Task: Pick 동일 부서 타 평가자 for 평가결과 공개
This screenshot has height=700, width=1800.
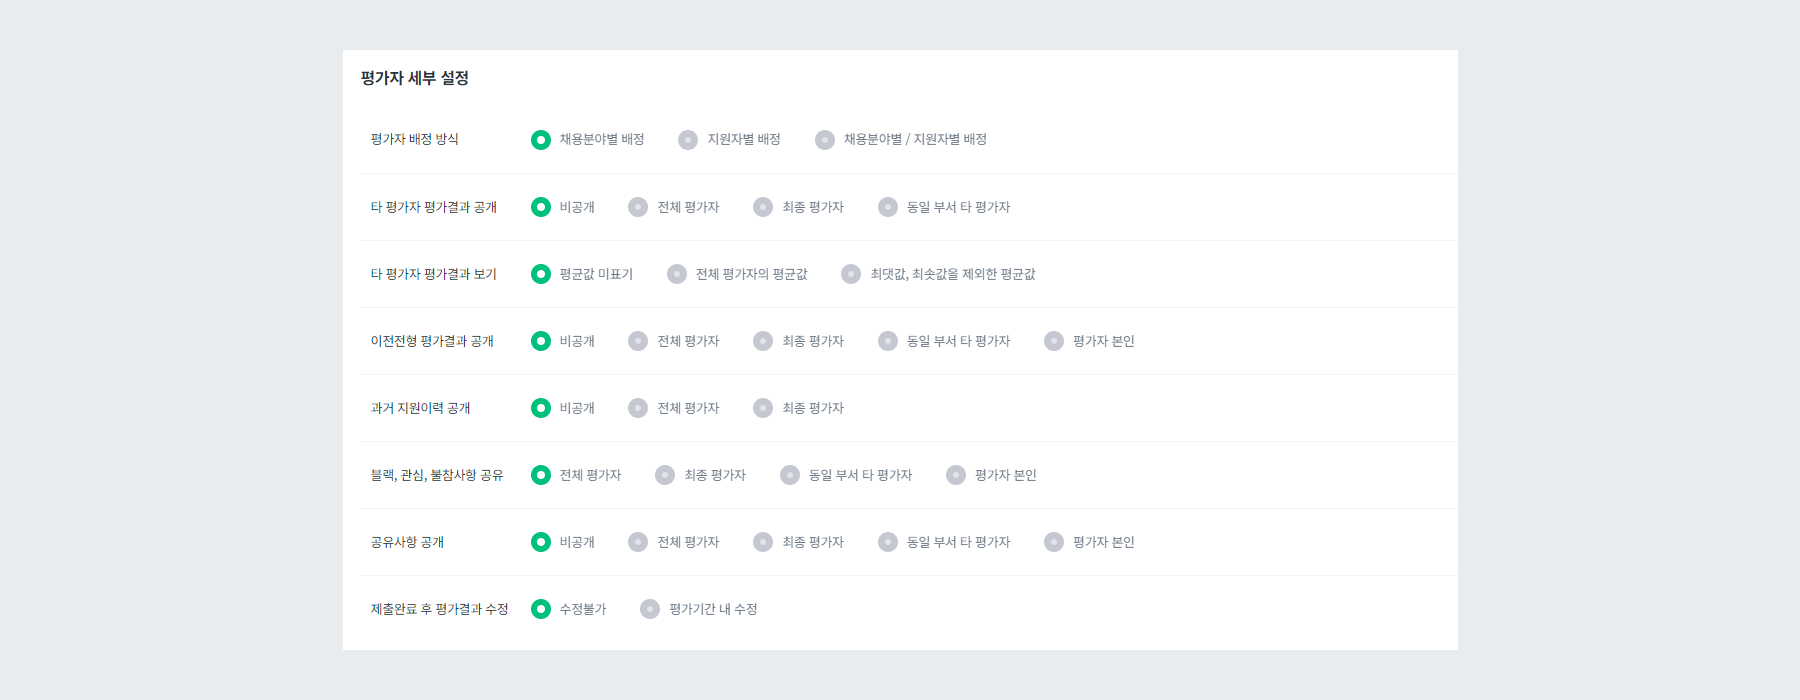Action: coord(887,207)
